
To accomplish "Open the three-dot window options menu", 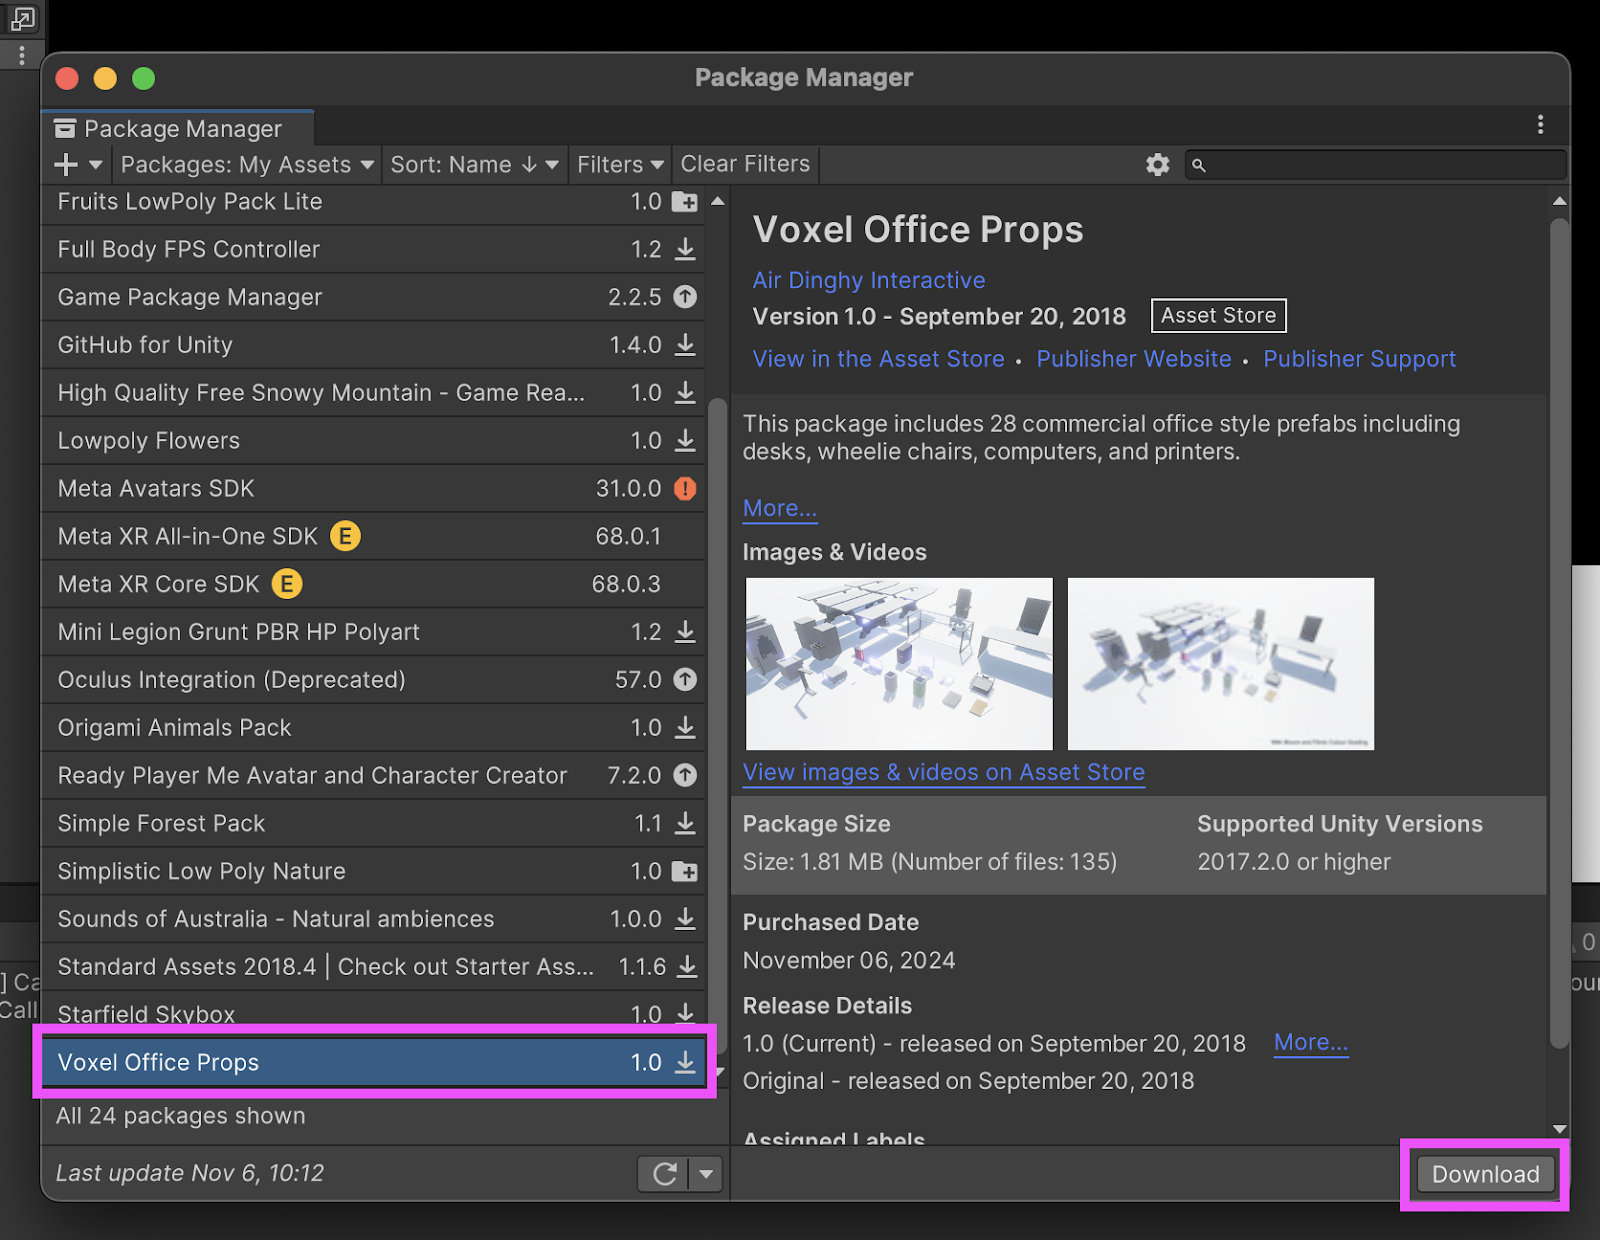I will [1540, 124].
